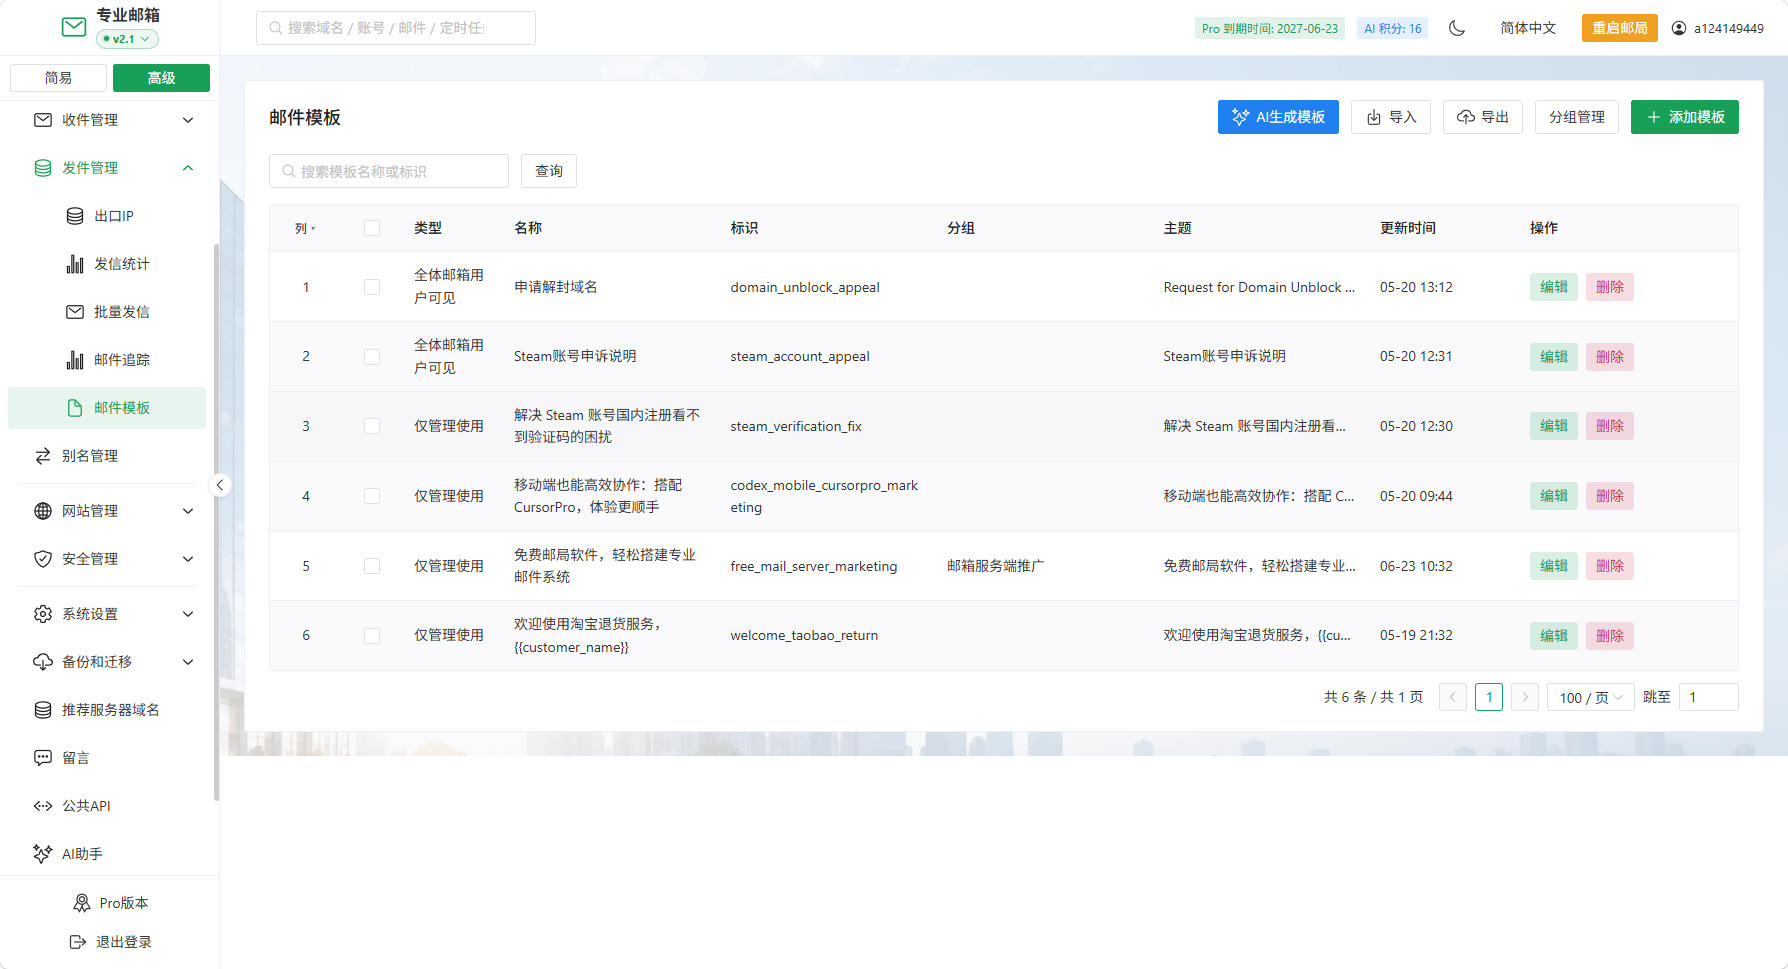Click the 查询 search button
This screenshot has height=969, width=1788.
549,171
